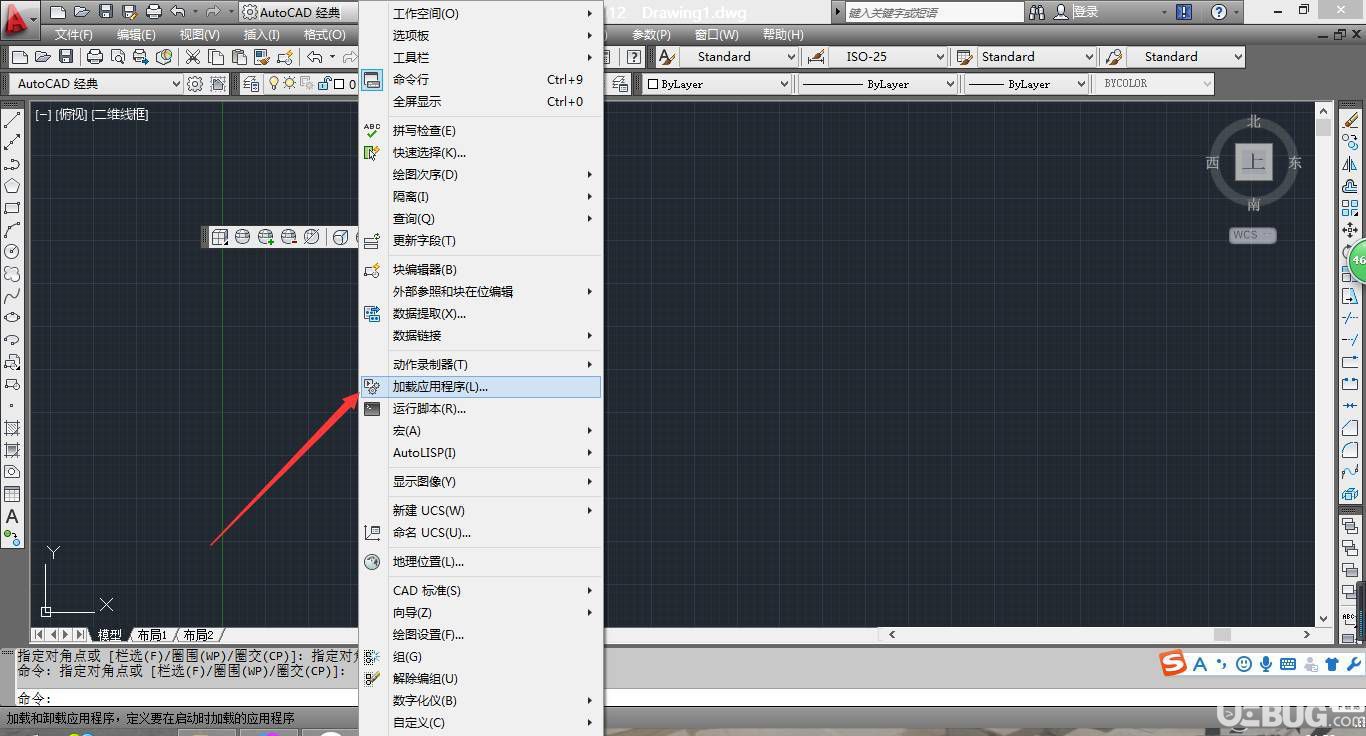Image resolution: width=1366 pixels, height=736 pixels.
Task: Open the 文件(F) menu
Action: [73, 35]
